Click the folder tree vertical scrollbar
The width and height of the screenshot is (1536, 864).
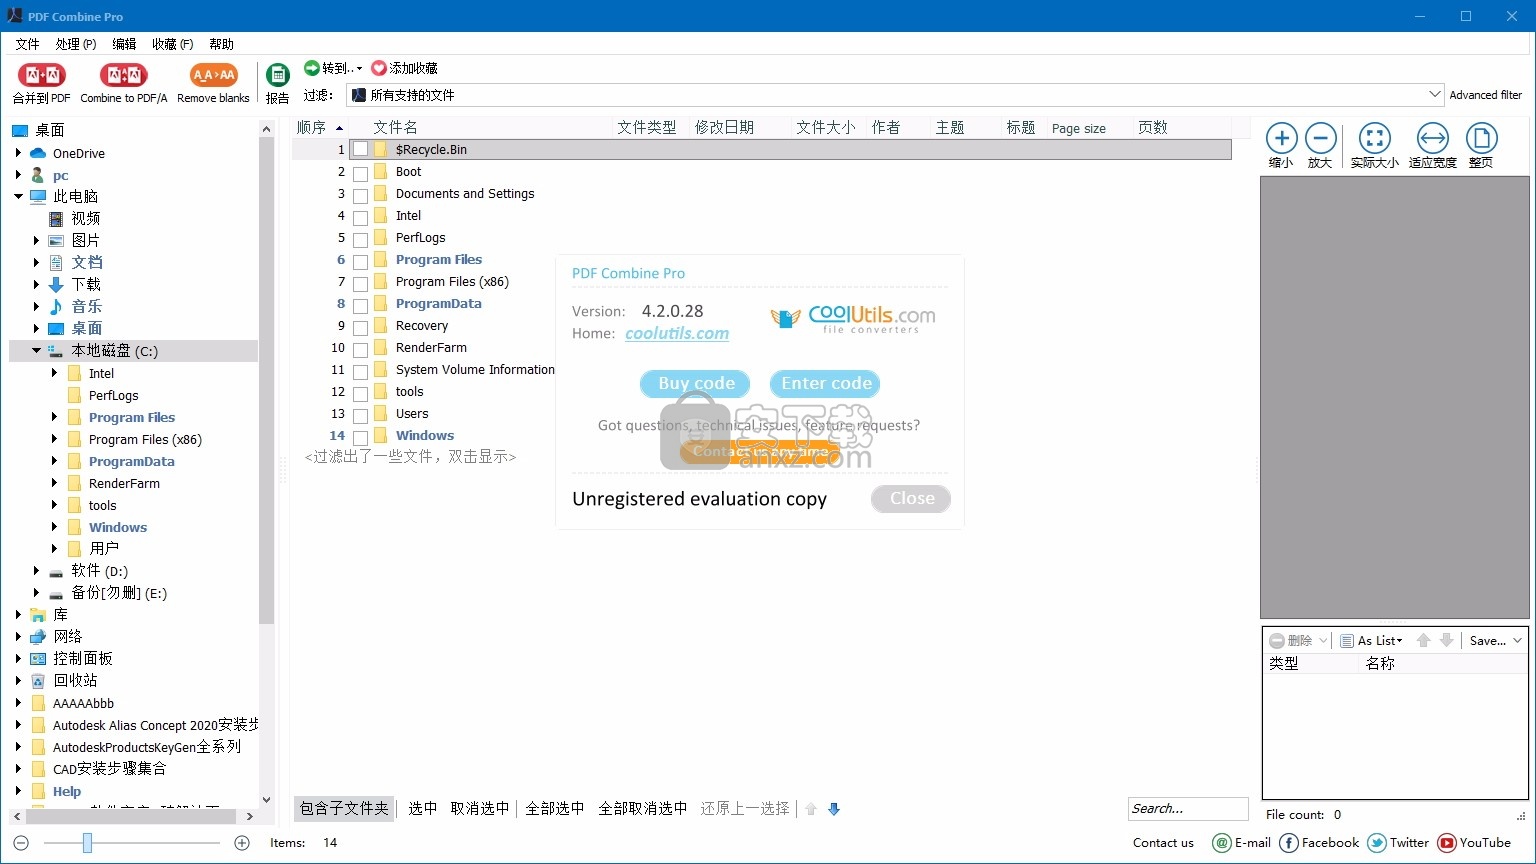pyautogui.click(x=266, y=380)
